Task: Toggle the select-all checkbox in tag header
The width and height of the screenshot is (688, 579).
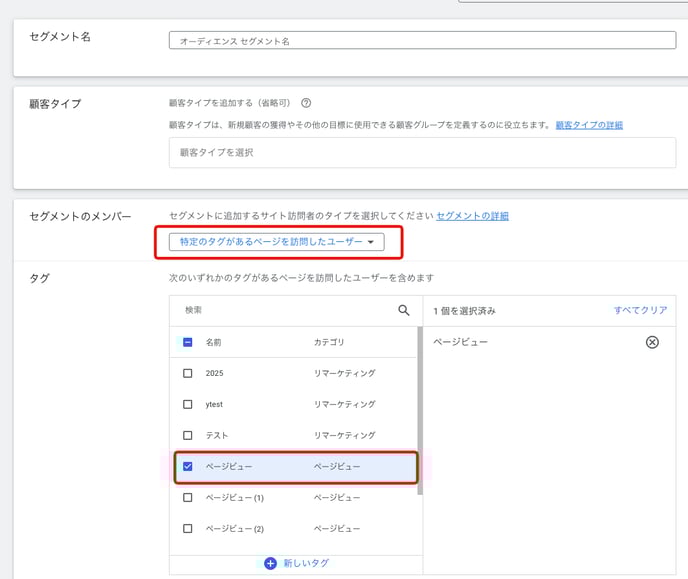Action: click(x=187, y=342)
